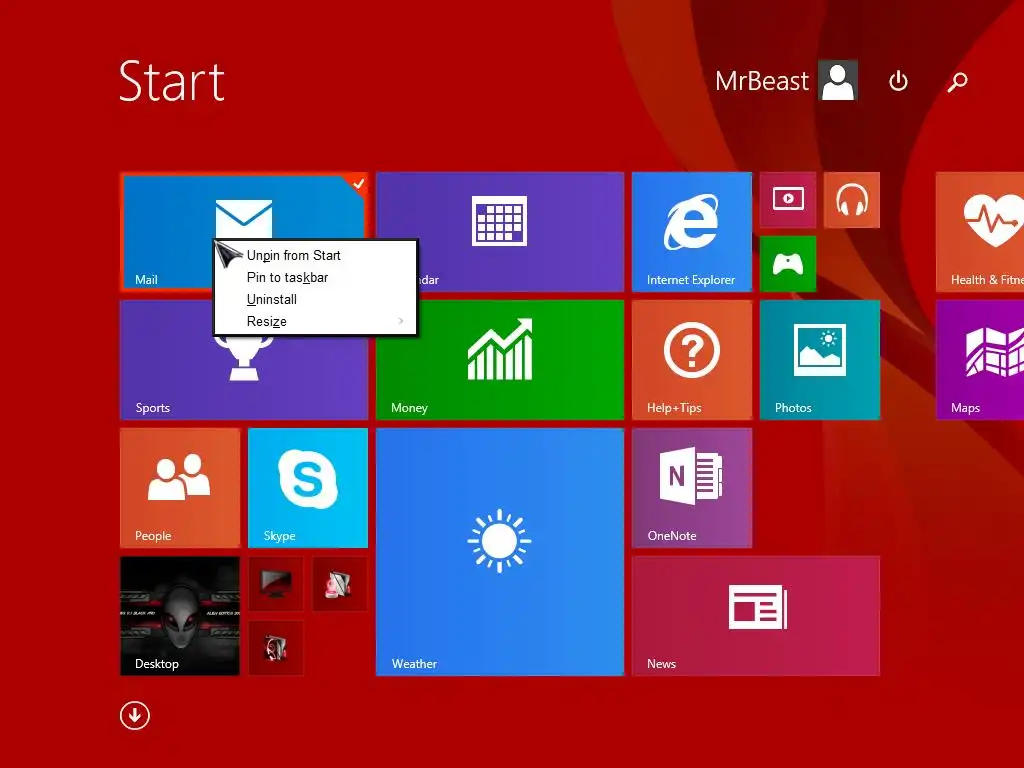Open the Games controller tile
The width and height of the screenshot is (1024, 768).
pyautogui.click(x=788, y=264)
